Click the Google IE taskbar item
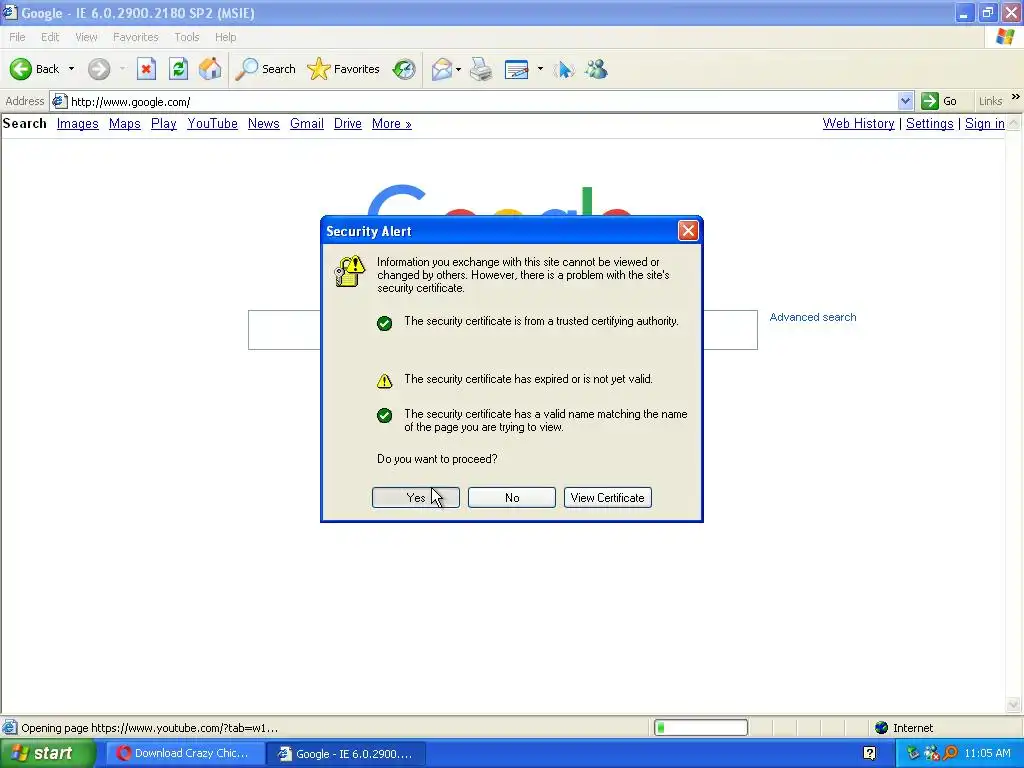Viewport: 1024px width, 768px height. click(346, 753)
